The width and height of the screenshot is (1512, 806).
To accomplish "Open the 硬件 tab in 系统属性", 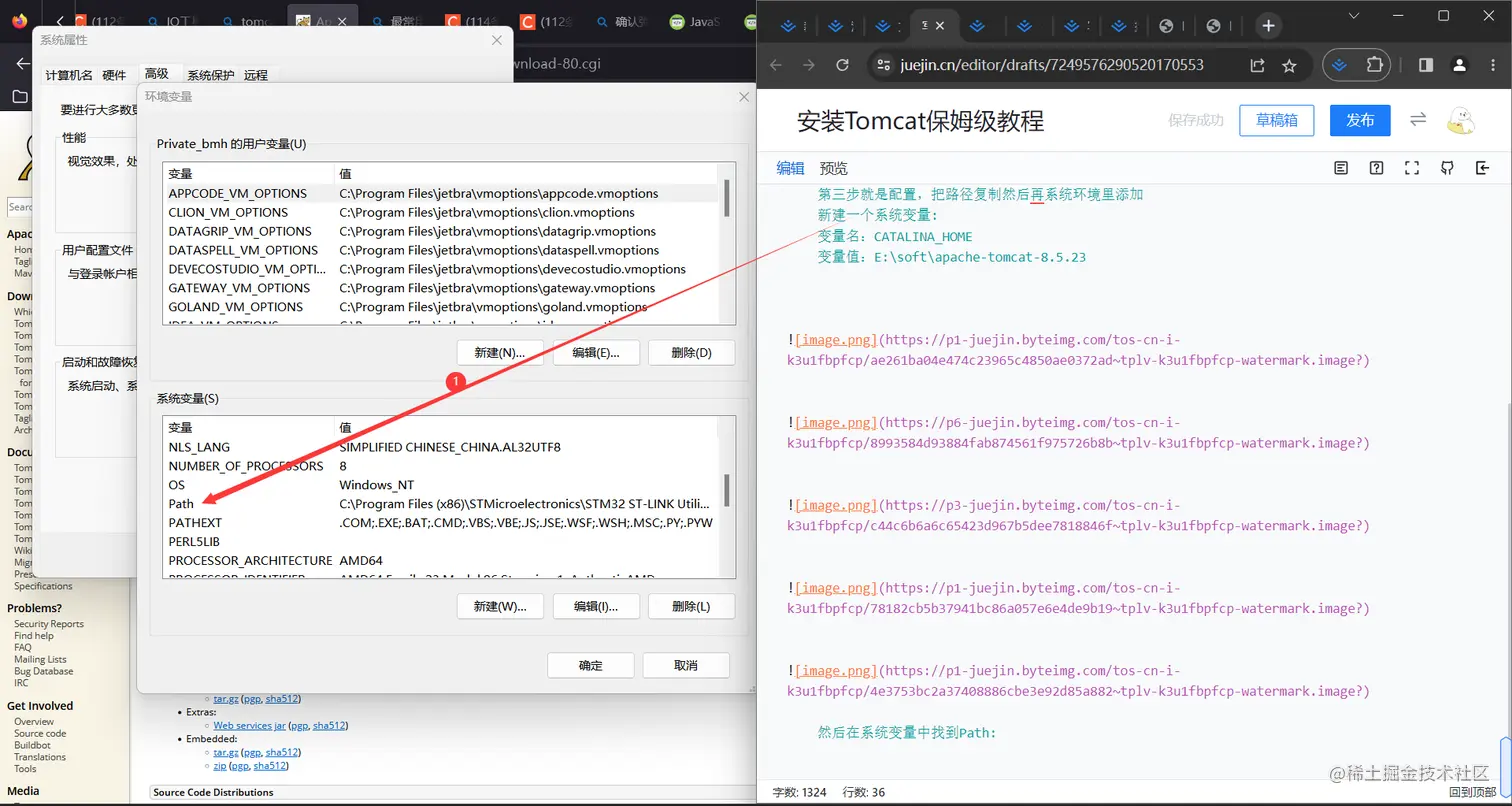I will click(x=114, y=75).
